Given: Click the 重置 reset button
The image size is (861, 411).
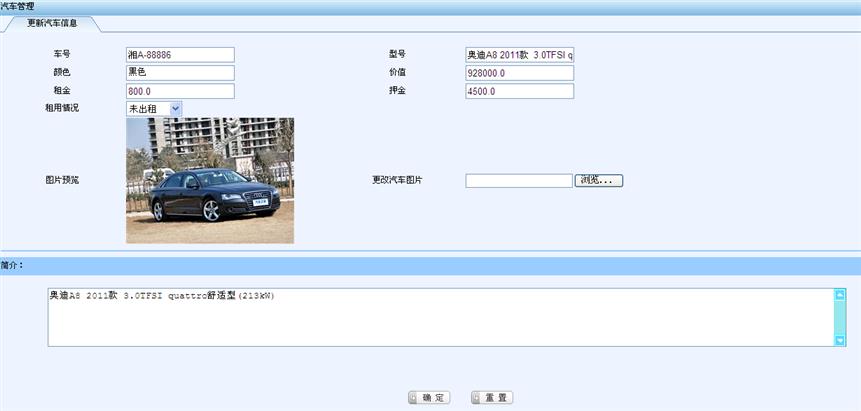Looking at the screenshot, I should (x=492, y=398).
